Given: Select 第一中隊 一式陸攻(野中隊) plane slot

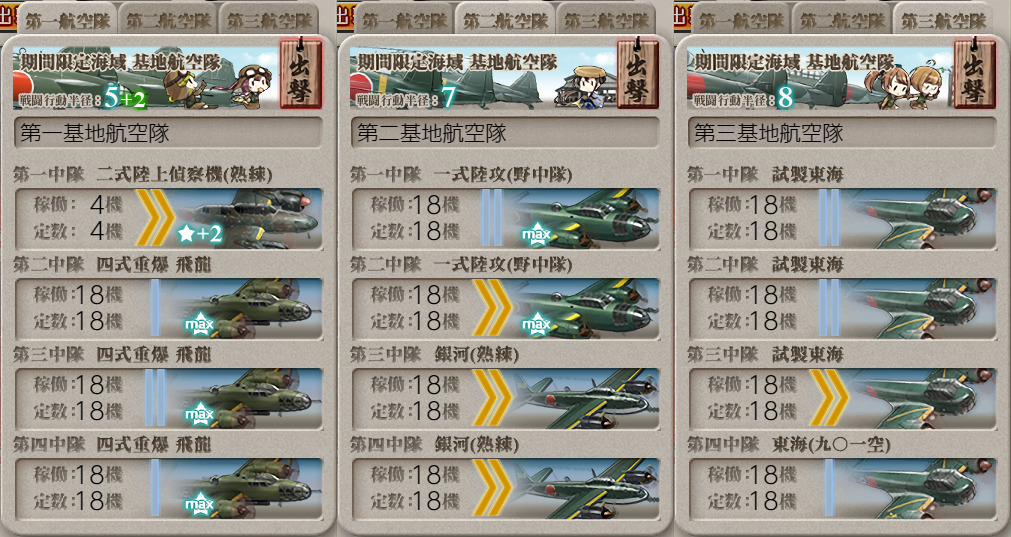Looking at the screenshot, I should (x=506, y=219).
